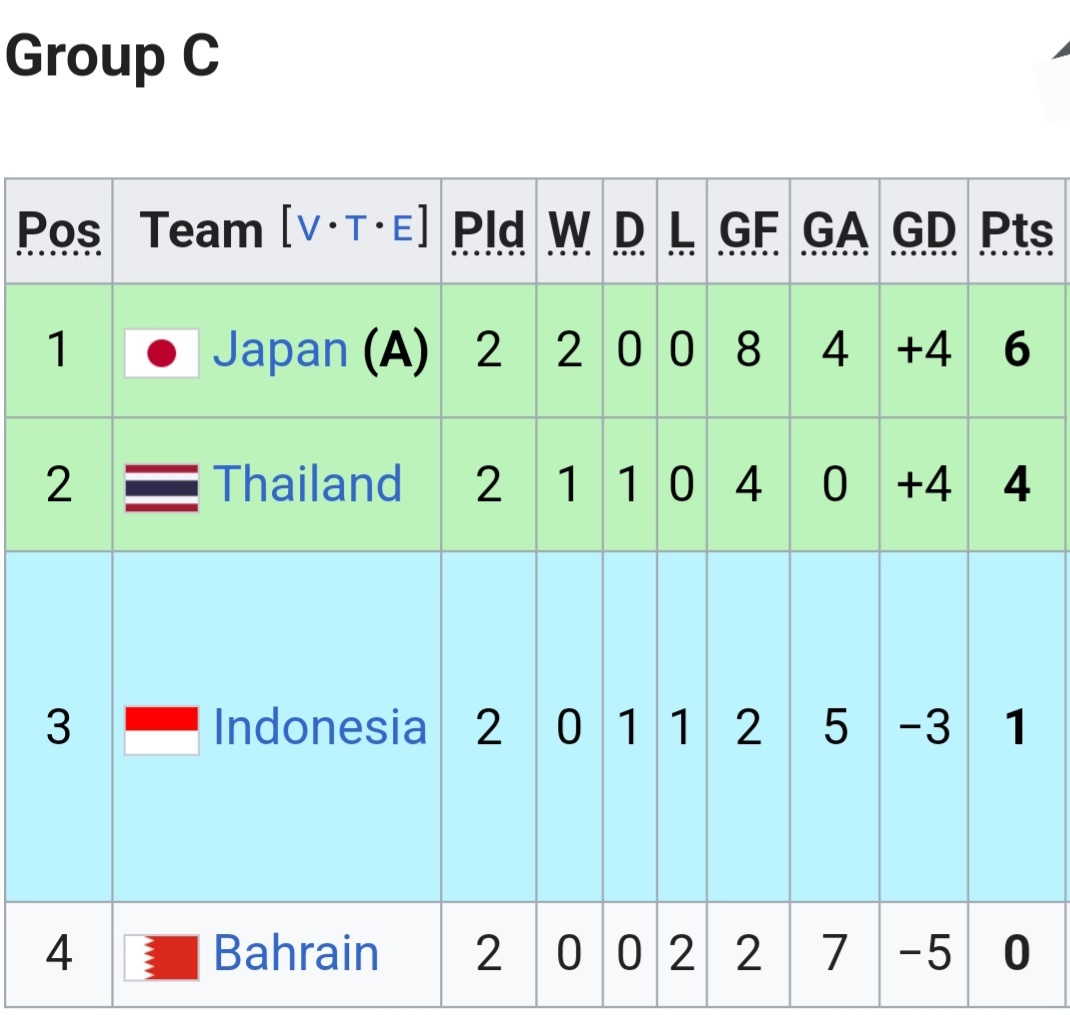This screenshot has height=1015, width=1070.
Task: Open the Bahrain team link
Action: coord(296,954)
